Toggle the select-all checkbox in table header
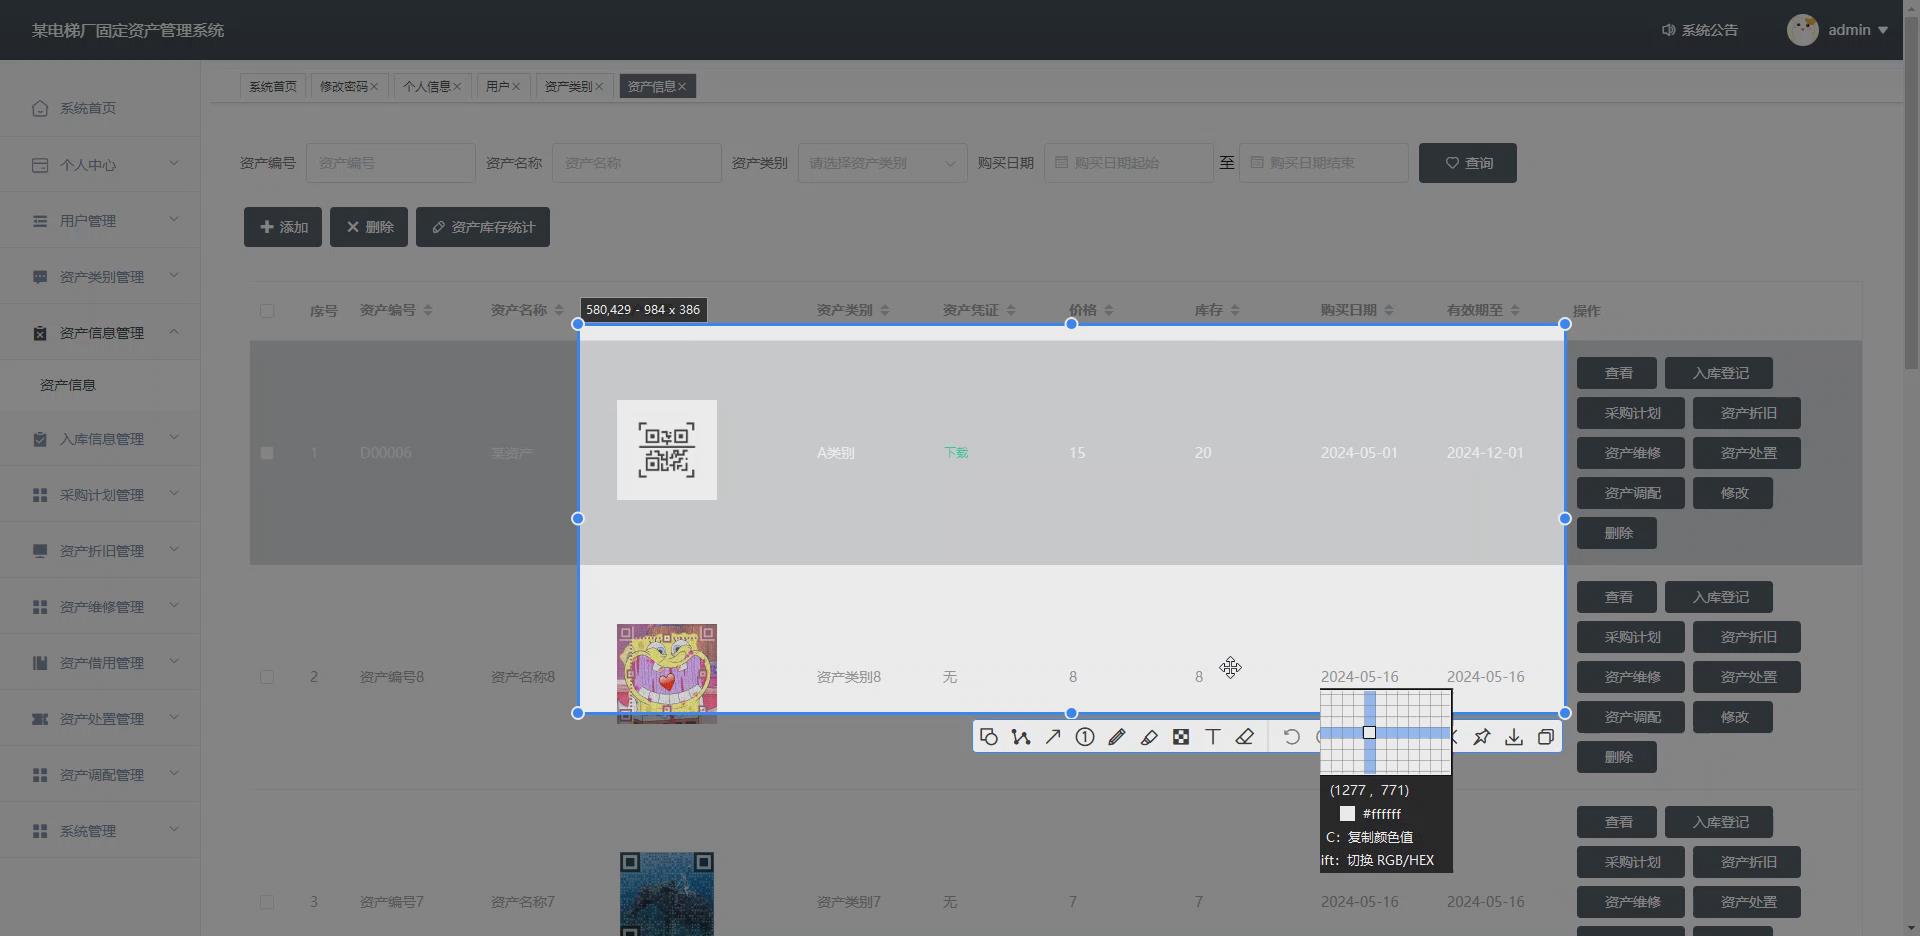This screenshot has width=1920, height=936. (x=267, y=311)
